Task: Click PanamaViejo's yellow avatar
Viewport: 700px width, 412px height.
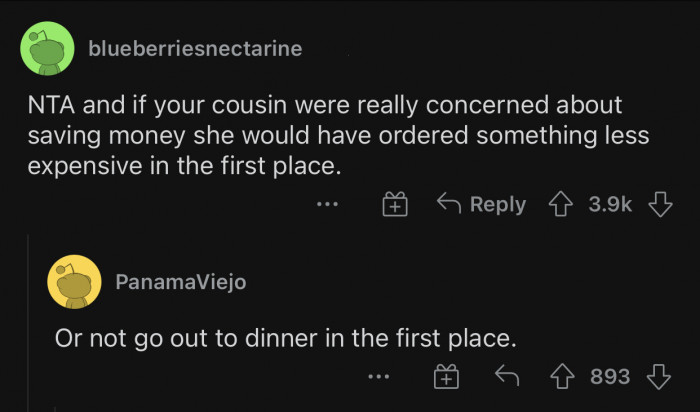Action: point(74,282)
